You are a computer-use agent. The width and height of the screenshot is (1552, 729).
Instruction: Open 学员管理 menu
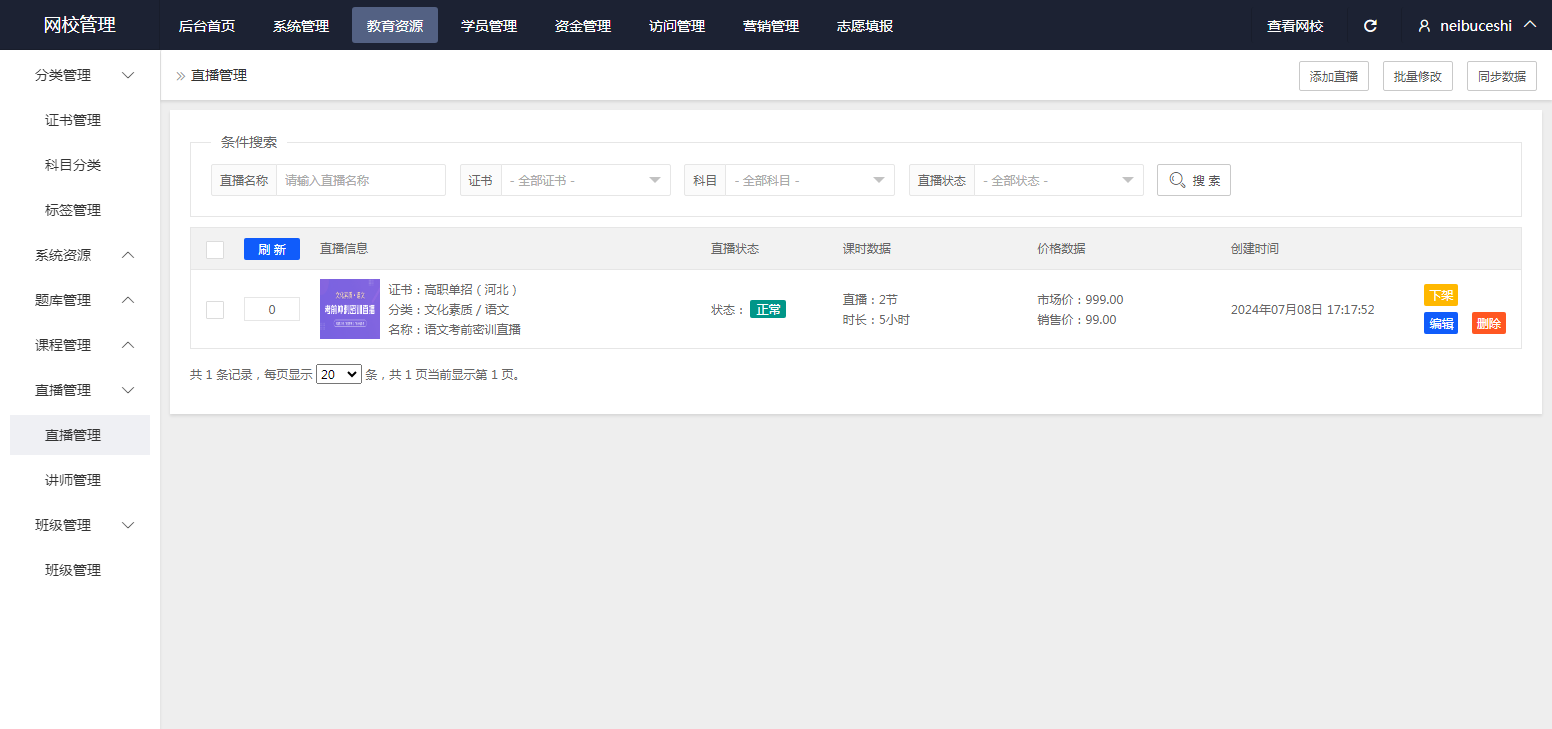[489, 26]
